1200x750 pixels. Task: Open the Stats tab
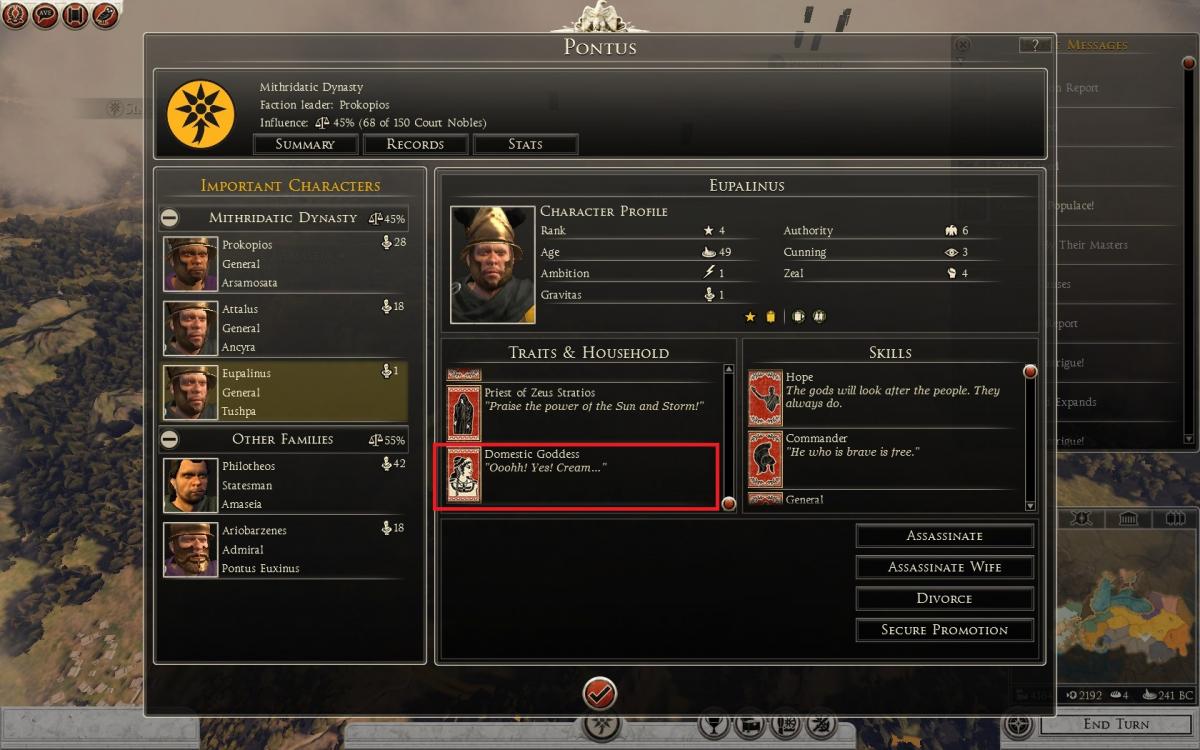[x=525, y=144]
